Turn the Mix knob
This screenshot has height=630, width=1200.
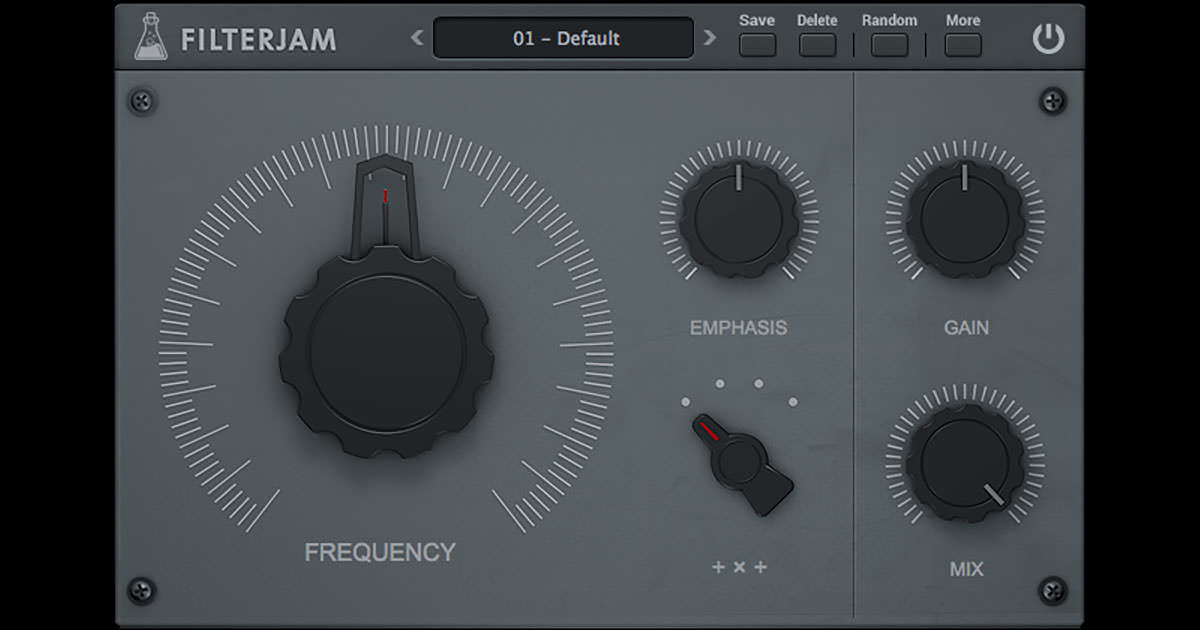tap(963, 460)
